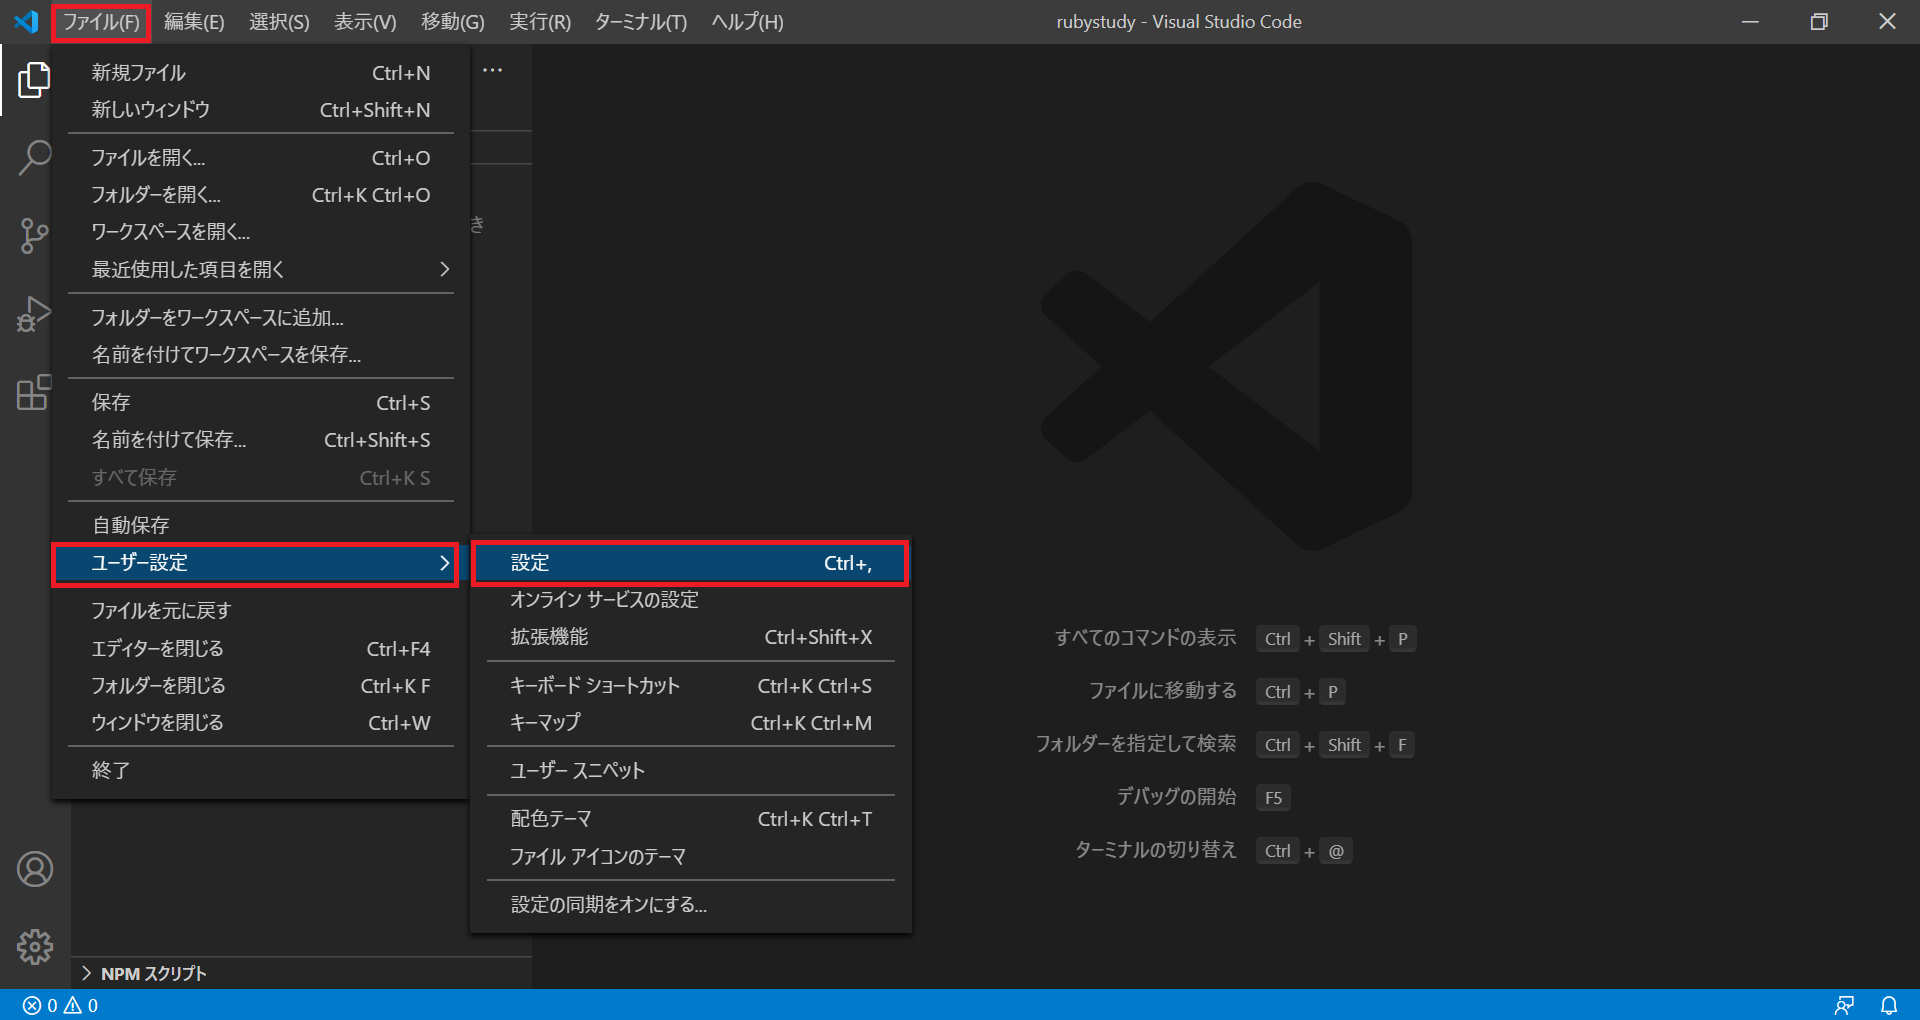Expand 最近使用した項目を開く submenu
The height and width of the screenshot is (1020, 1920).
[261, 270]
